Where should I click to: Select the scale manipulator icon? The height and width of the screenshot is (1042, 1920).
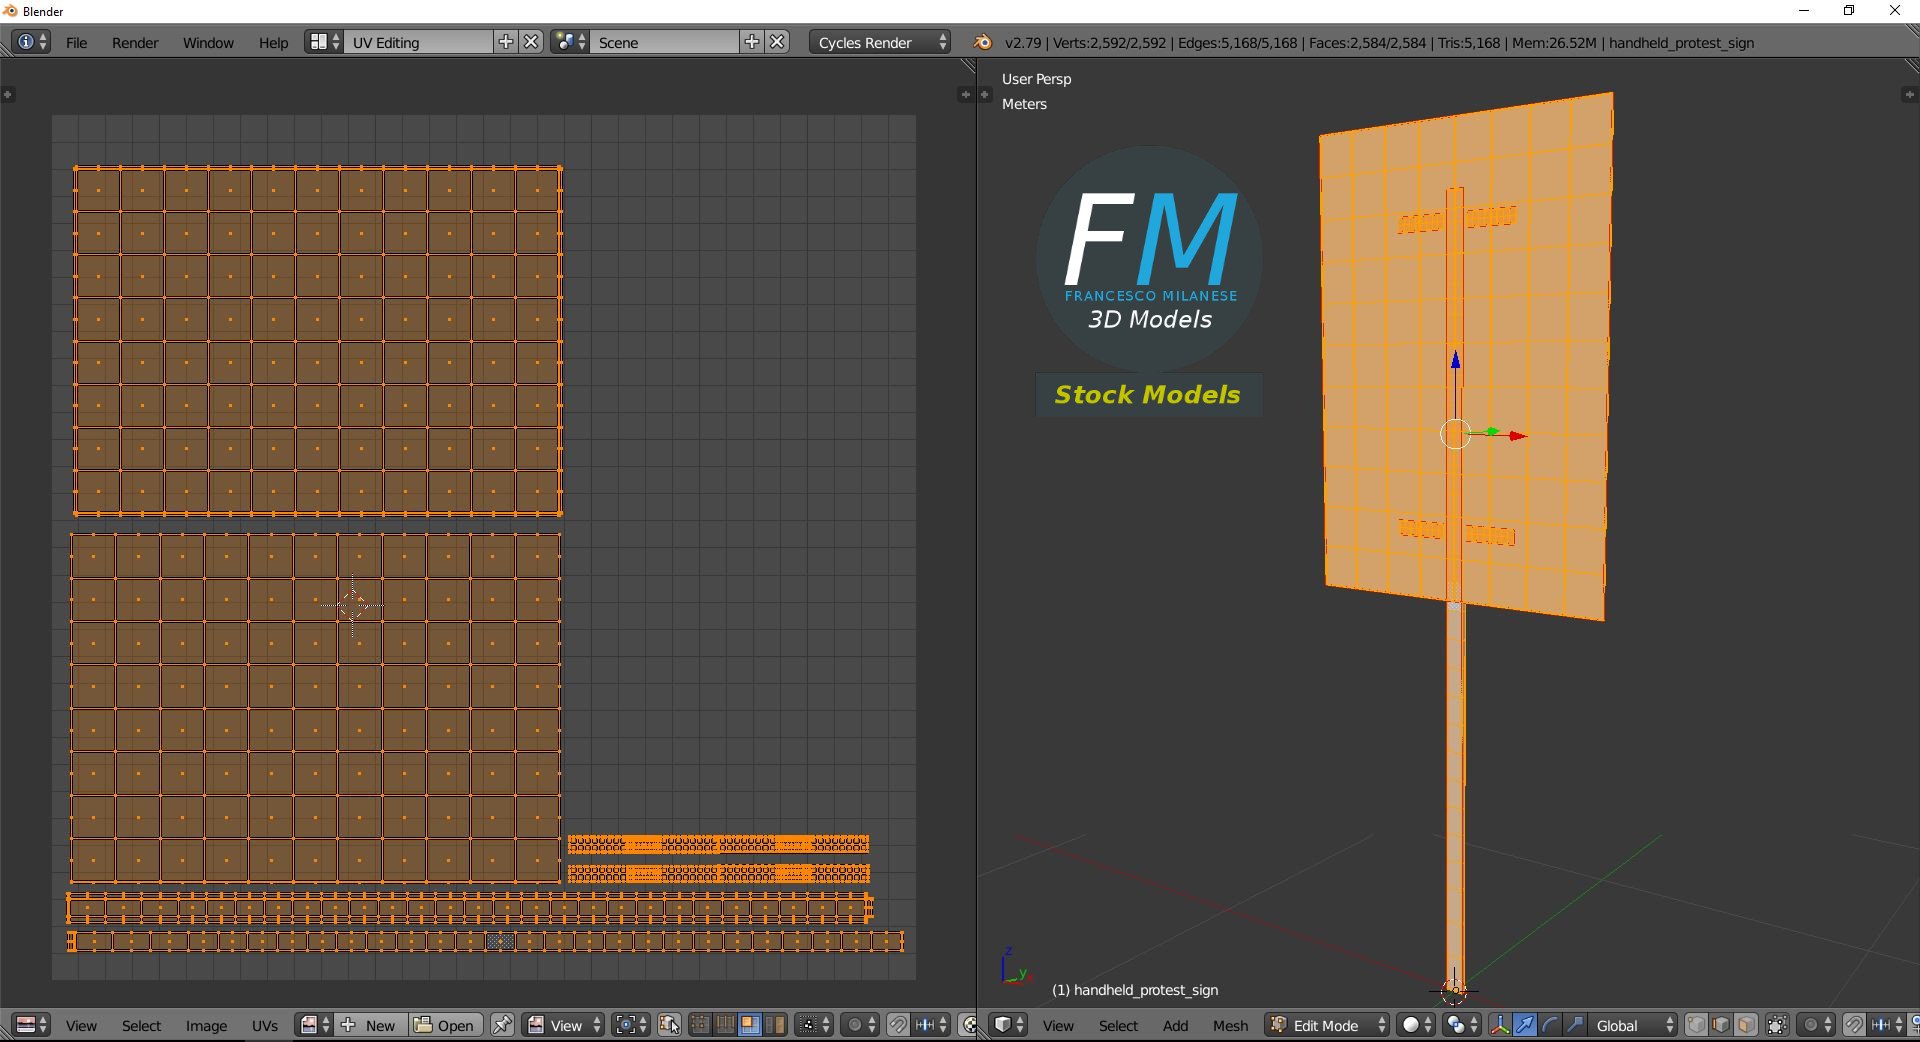point(1574,1025)
